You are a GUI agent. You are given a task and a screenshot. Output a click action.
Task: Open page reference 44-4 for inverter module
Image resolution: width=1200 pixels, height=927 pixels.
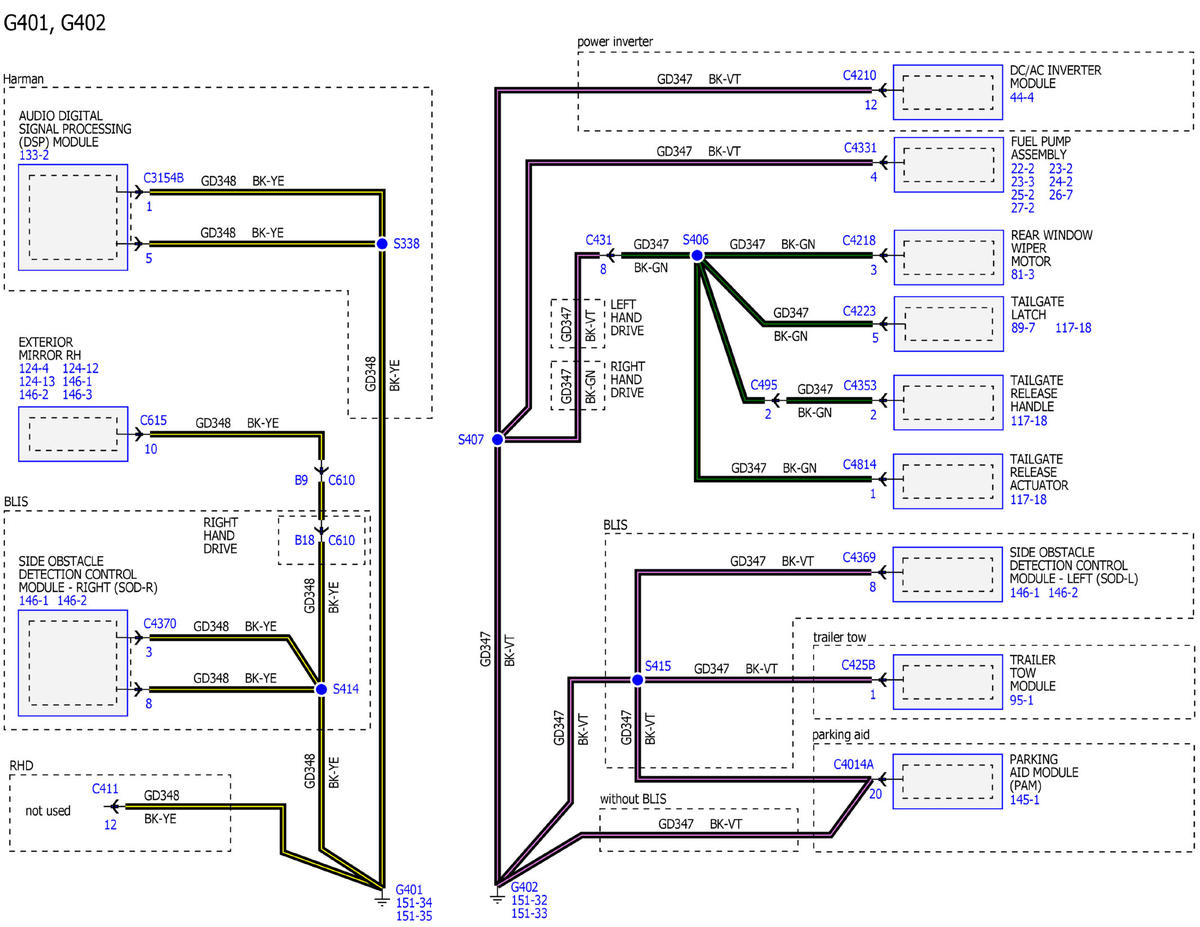coord(1023,97)
